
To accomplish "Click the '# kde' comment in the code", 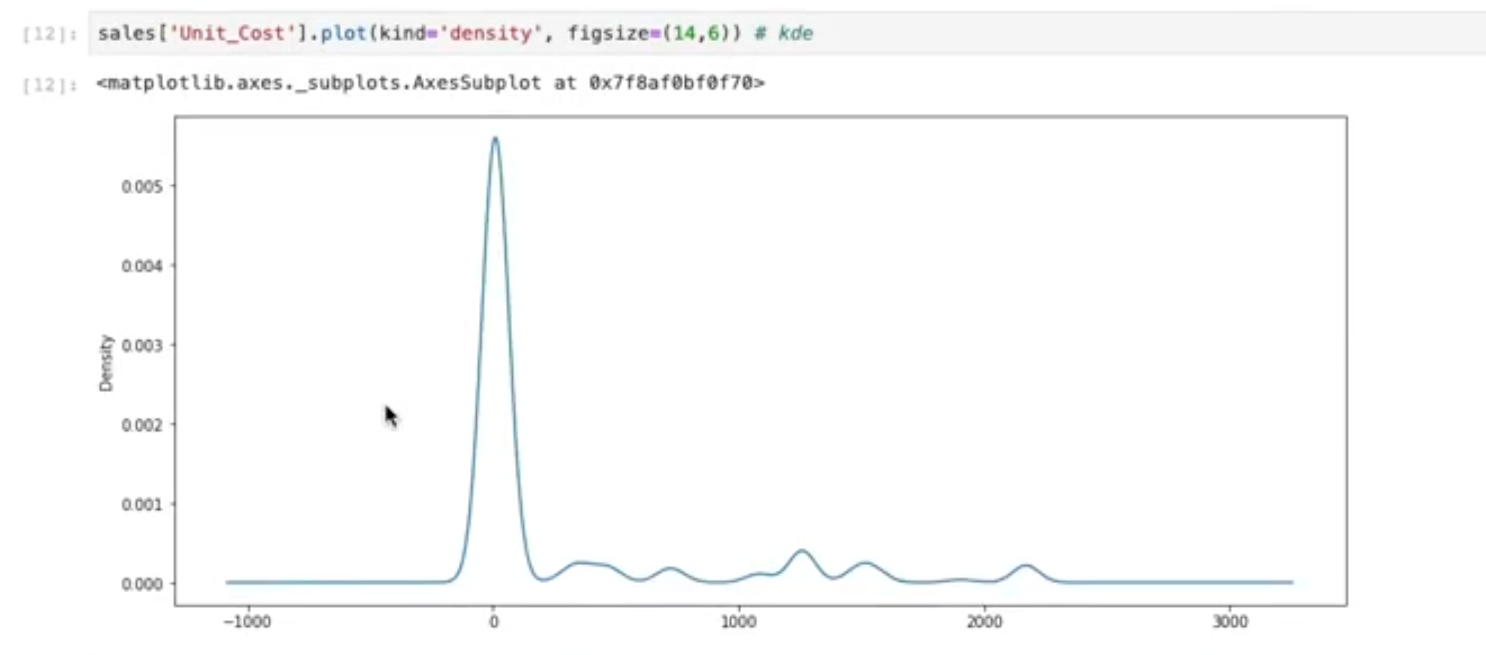I will point(784,35).
